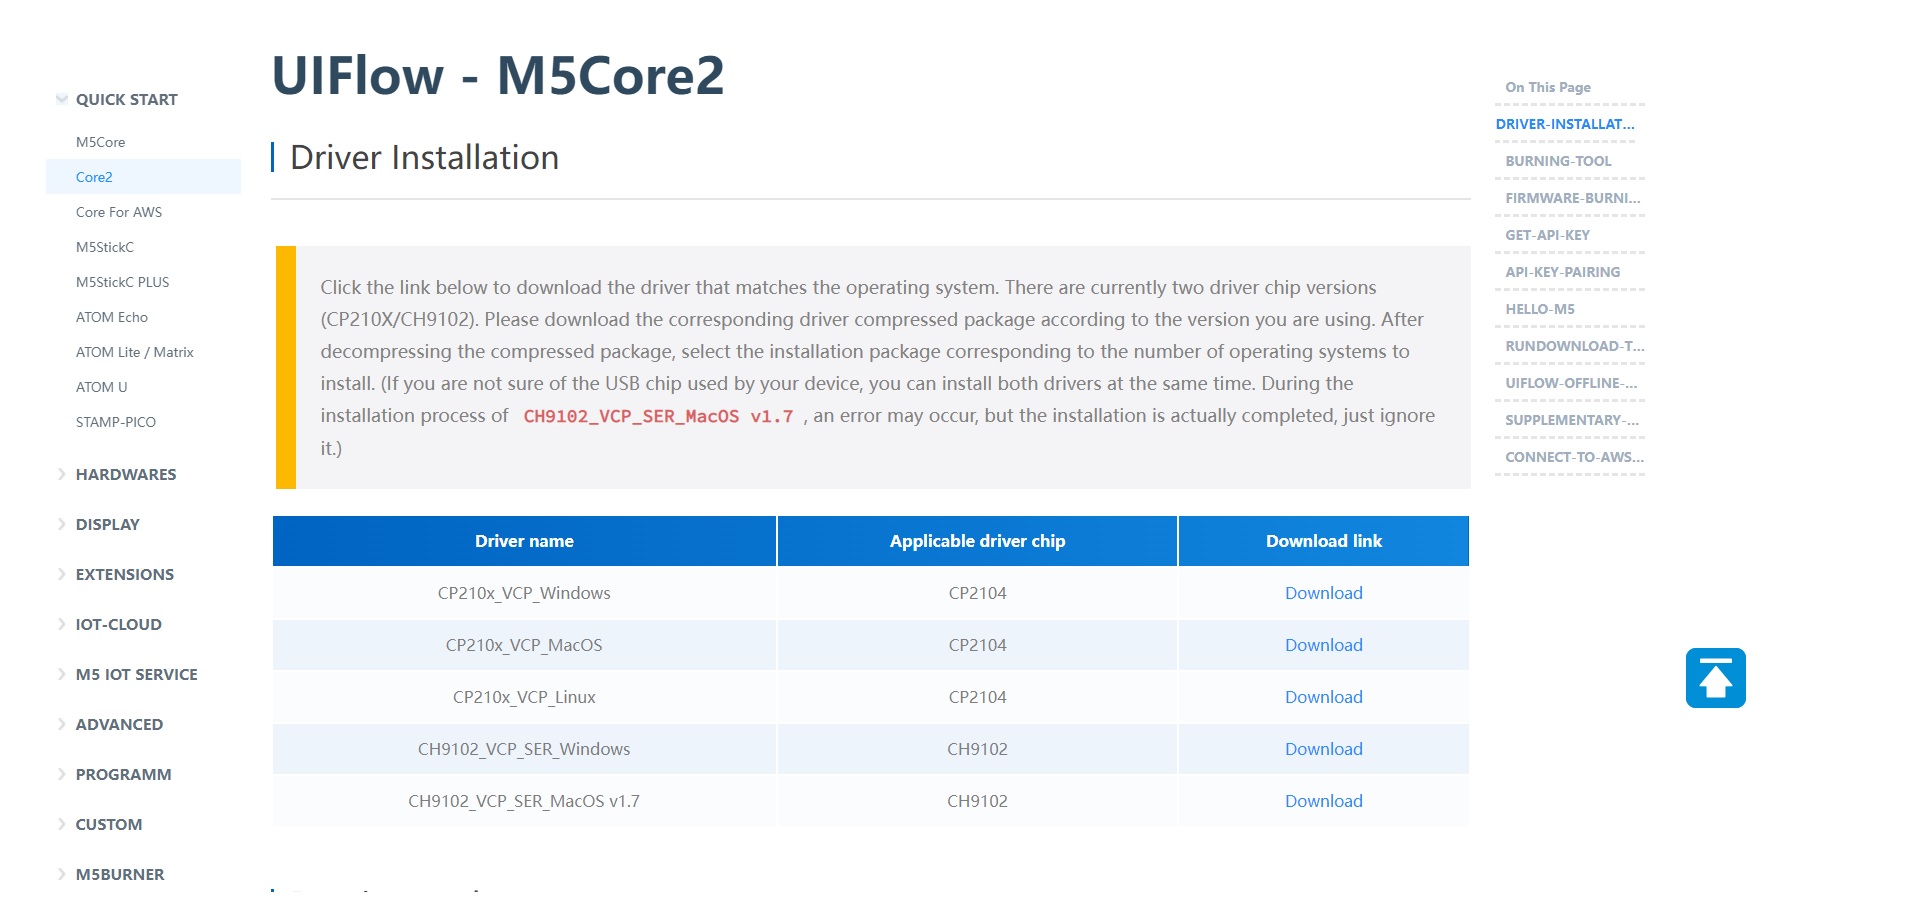This screenshot has height=902, width=1922.
Task: Select Core2 in the sidebar
Action: click(x=94, y=176)
